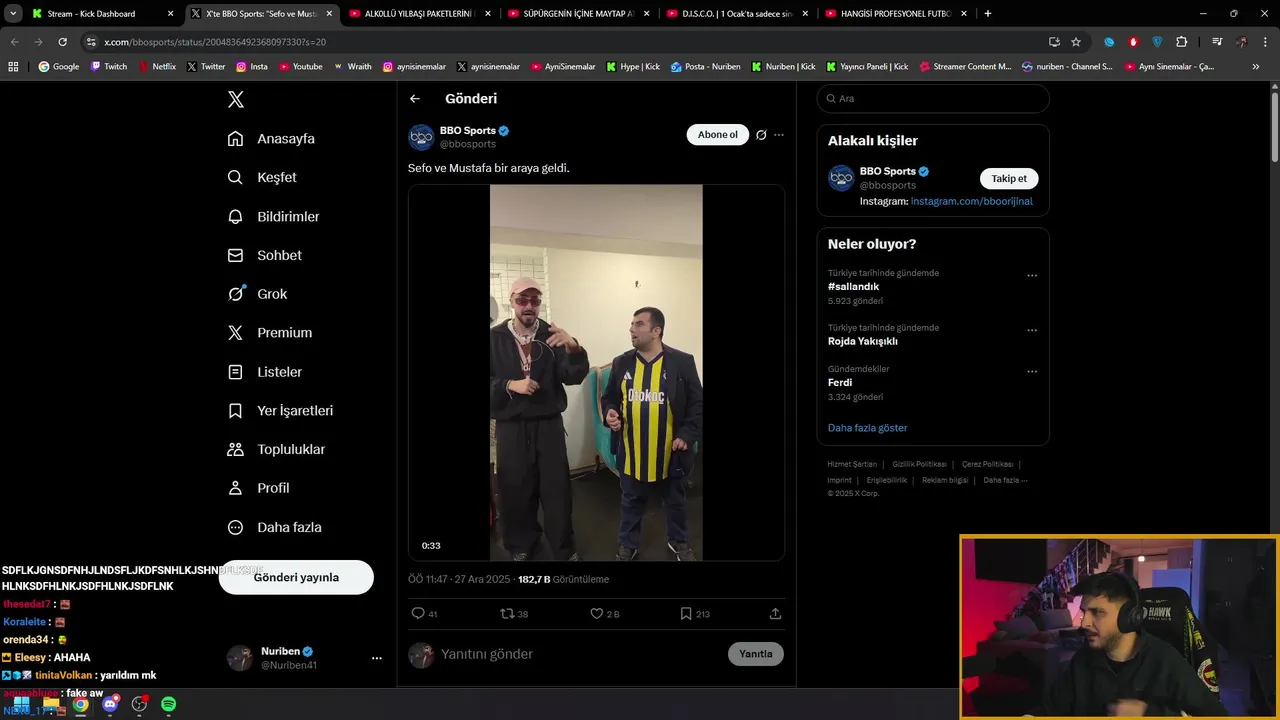Open the Chrome apps grid icon
This screenshot has width=1280, height=720.
[x=13, y=67]
